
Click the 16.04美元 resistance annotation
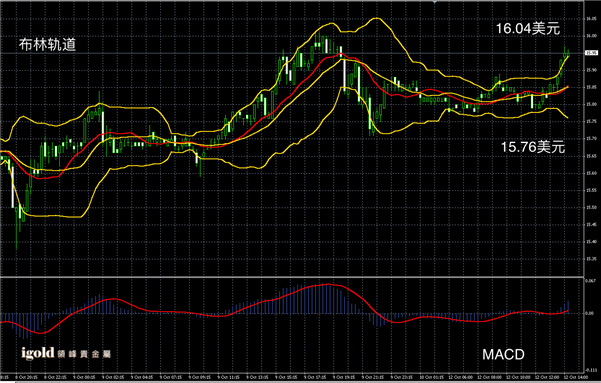(528, 29)
